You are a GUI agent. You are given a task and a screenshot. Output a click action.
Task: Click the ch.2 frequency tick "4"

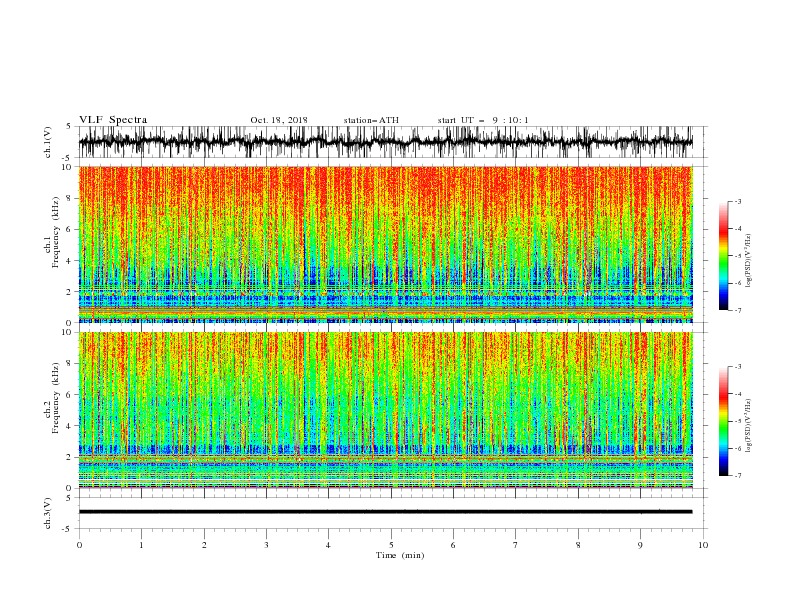click(69, 426)
